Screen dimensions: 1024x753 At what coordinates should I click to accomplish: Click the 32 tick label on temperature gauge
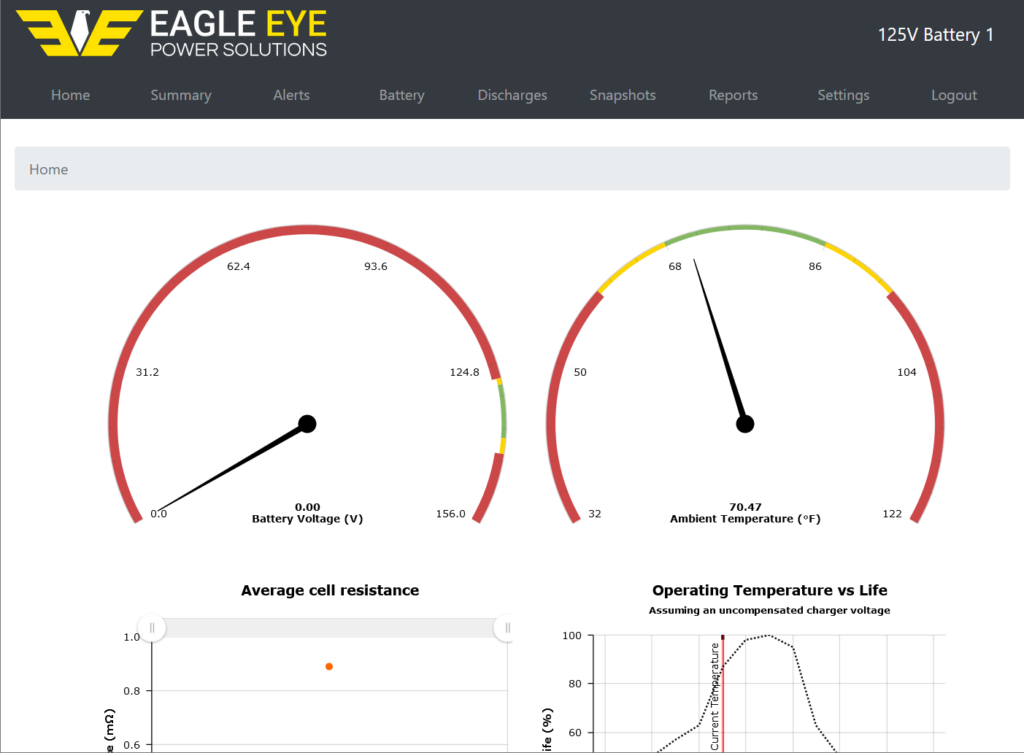pos(594,514)
